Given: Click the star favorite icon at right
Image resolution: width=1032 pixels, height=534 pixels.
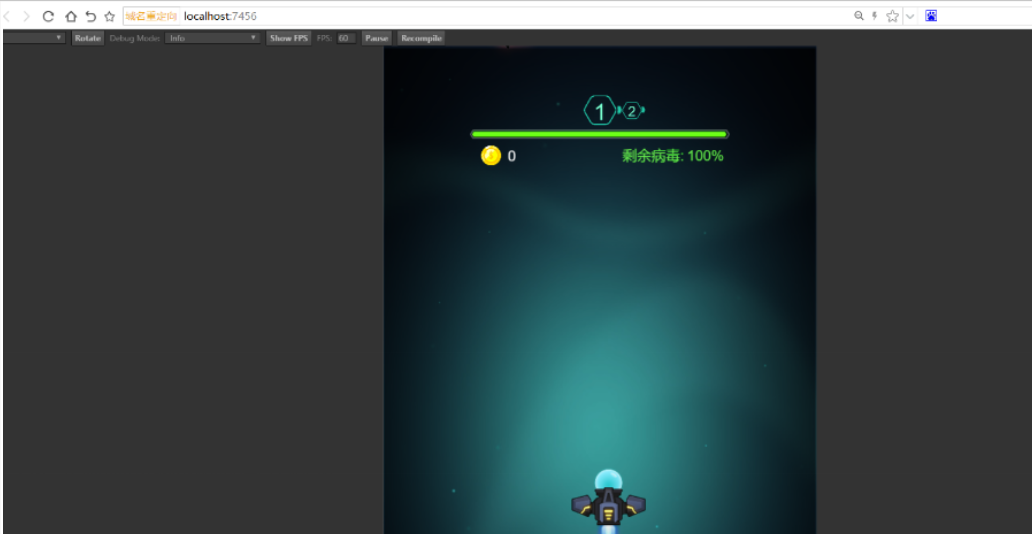Looking at the screenshot, I should pyautogui.click(x=892, y=16).
